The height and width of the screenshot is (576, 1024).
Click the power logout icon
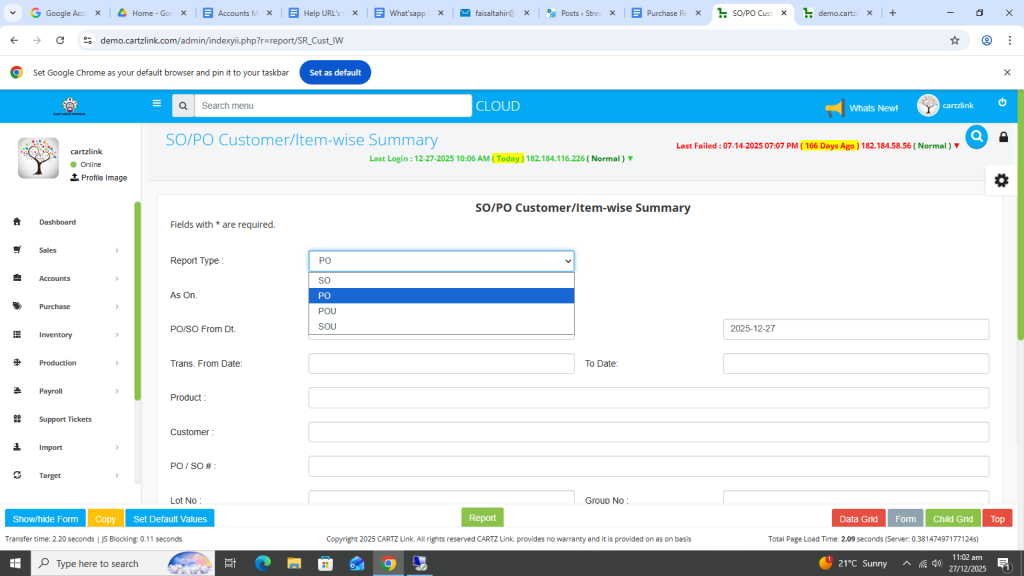(x=1002, y=103)
